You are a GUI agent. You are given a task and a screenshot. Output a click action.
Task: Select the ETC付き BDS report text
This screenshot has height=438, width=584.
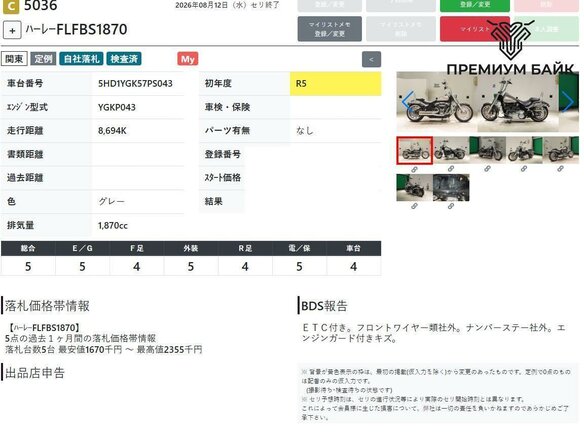click(434, 333)
